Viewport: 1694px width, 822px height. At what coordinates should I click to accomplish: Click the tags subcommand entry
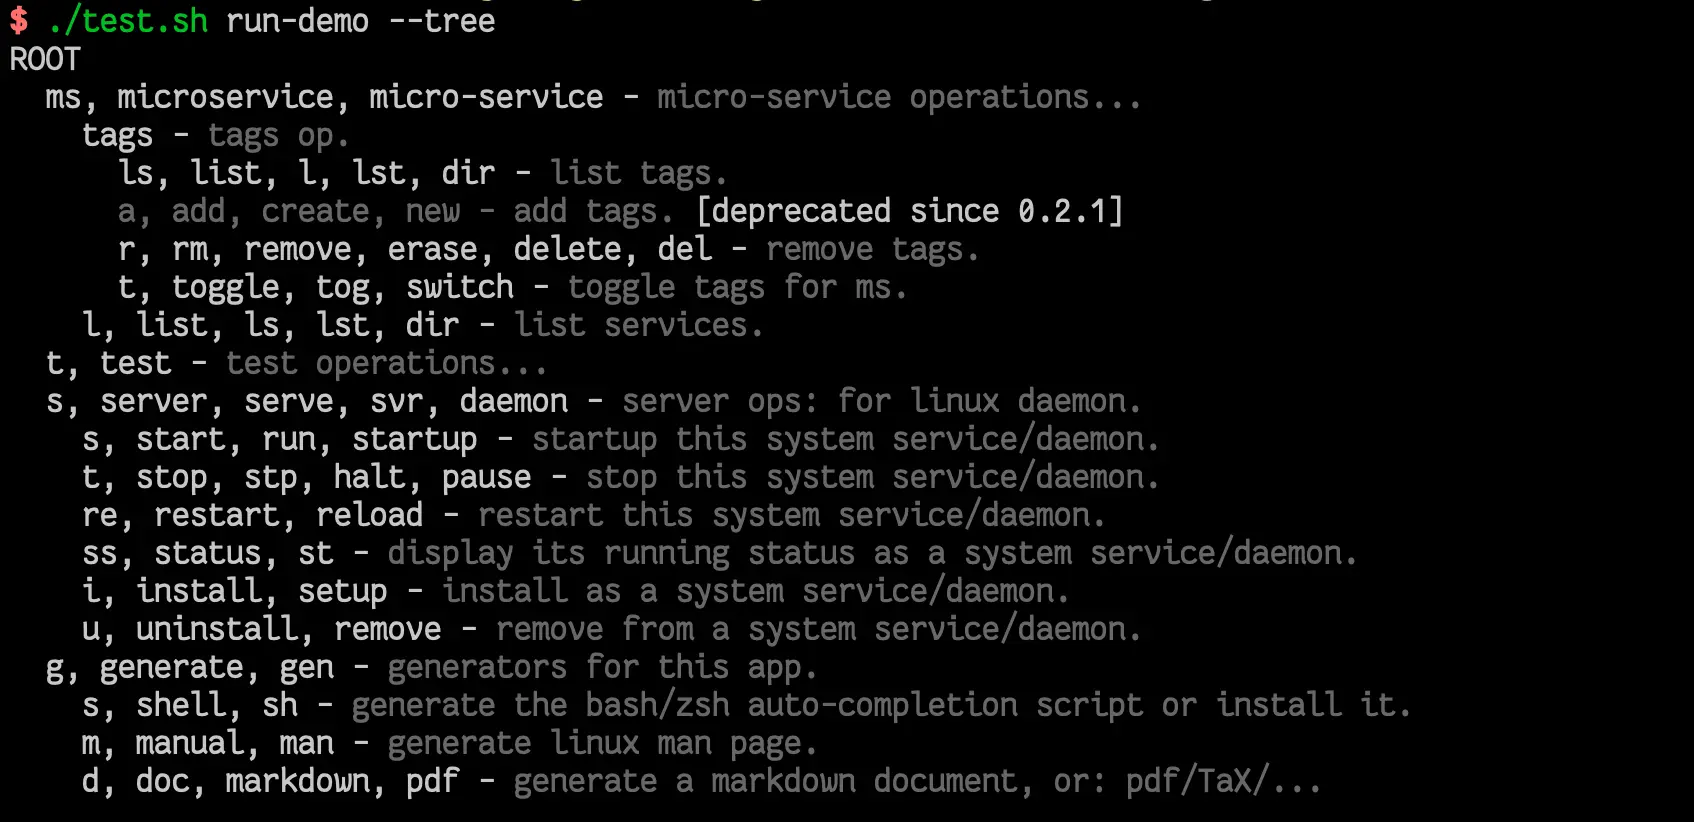216,135
